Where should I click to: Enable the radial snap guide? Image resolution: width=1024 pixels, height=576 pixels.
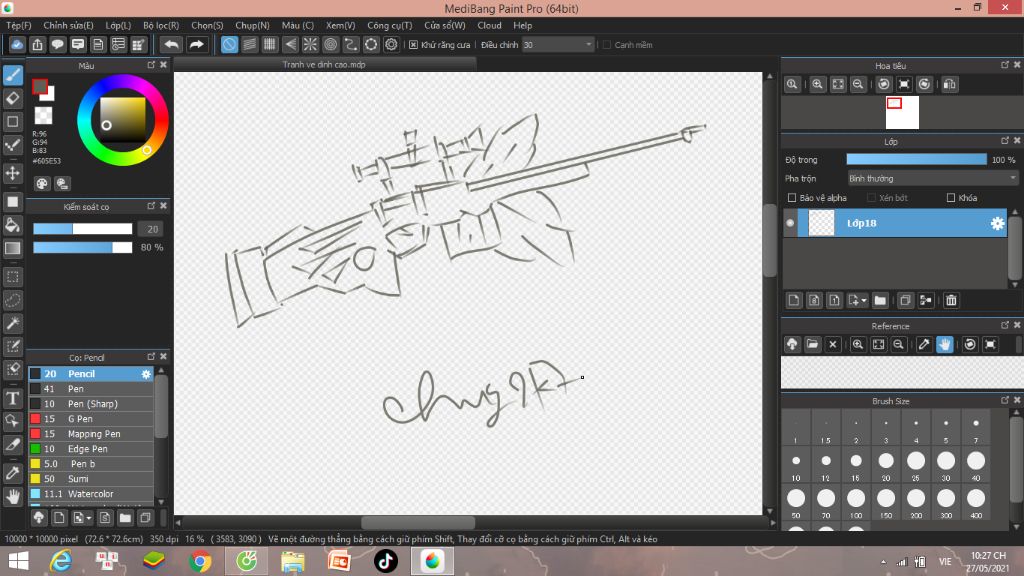[x=310, y=45]
